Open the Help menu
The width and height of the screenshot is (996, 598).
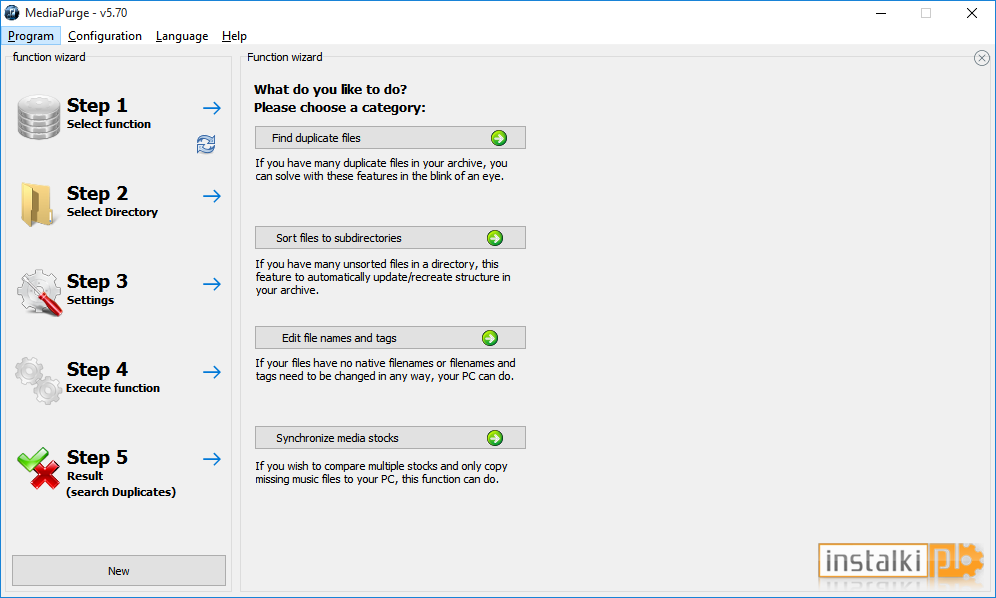[x=234, y=36]
